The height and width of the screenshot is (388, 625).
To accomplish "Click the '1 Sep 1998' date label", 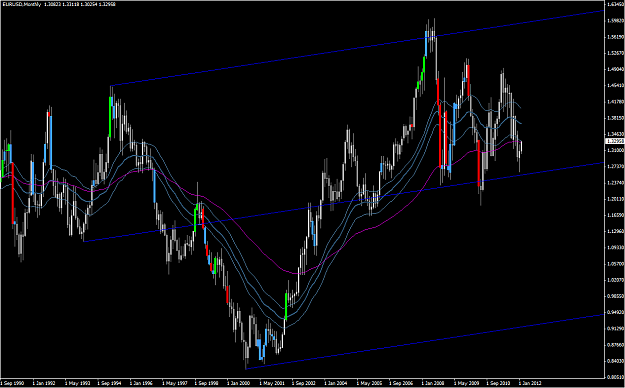I will pyautogui.click(x=206, y=383).
